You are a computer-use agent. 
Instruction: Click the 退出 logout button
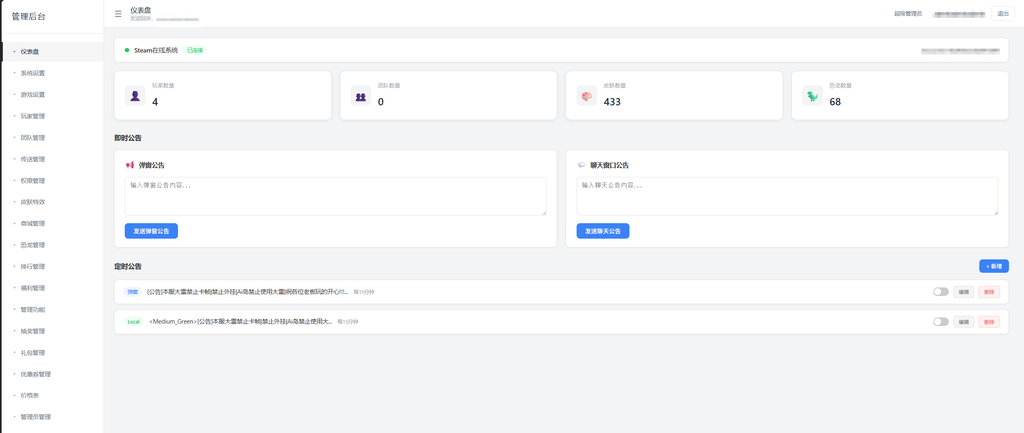click(x=1003, y=14)
